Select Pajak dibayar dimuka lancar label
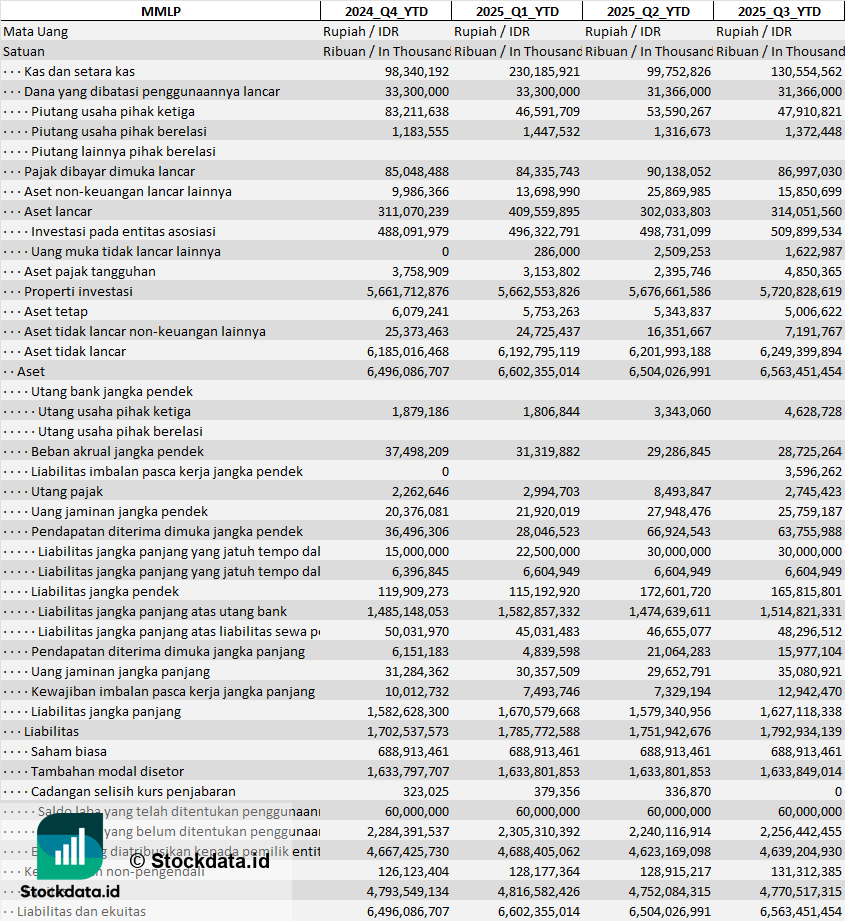Screen dimensions: 845x921 click(x=109, y=172)
